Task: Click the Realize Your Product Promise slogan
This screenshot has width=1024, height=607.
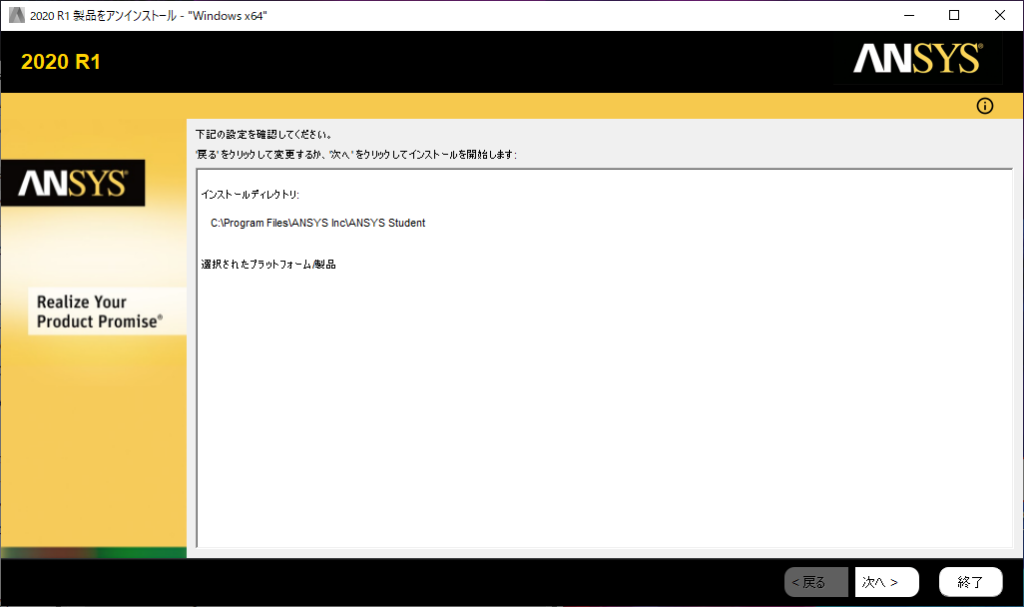Action: [x=99, y=312]
